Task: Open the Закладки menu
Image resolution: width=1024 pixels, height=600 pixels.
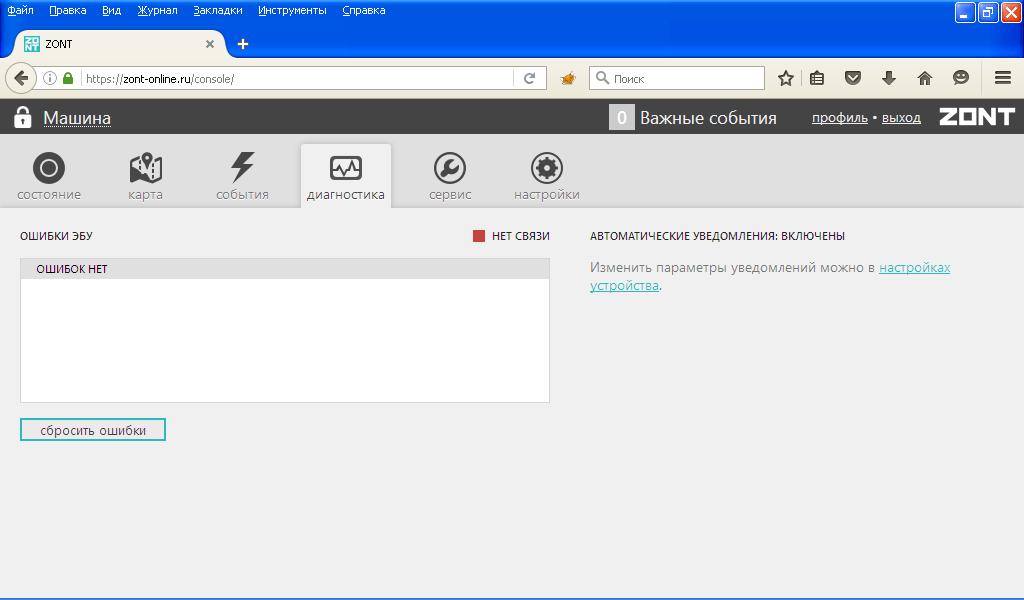Action: coord(217,10)
